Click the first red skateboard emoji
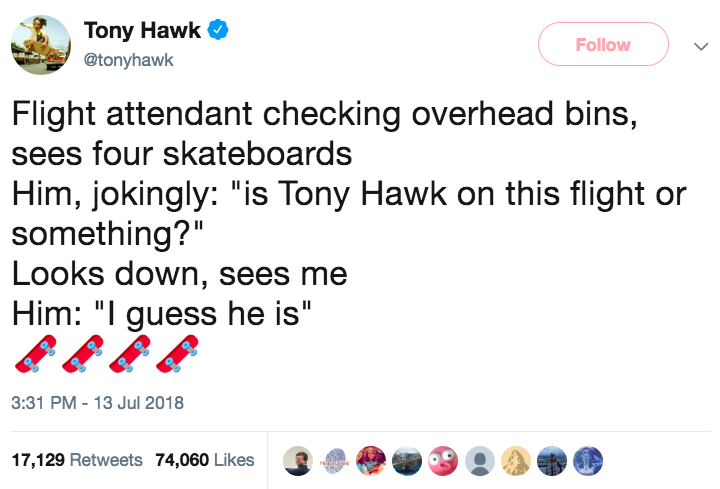The image size is (720, 489). (x=35, y=354)
